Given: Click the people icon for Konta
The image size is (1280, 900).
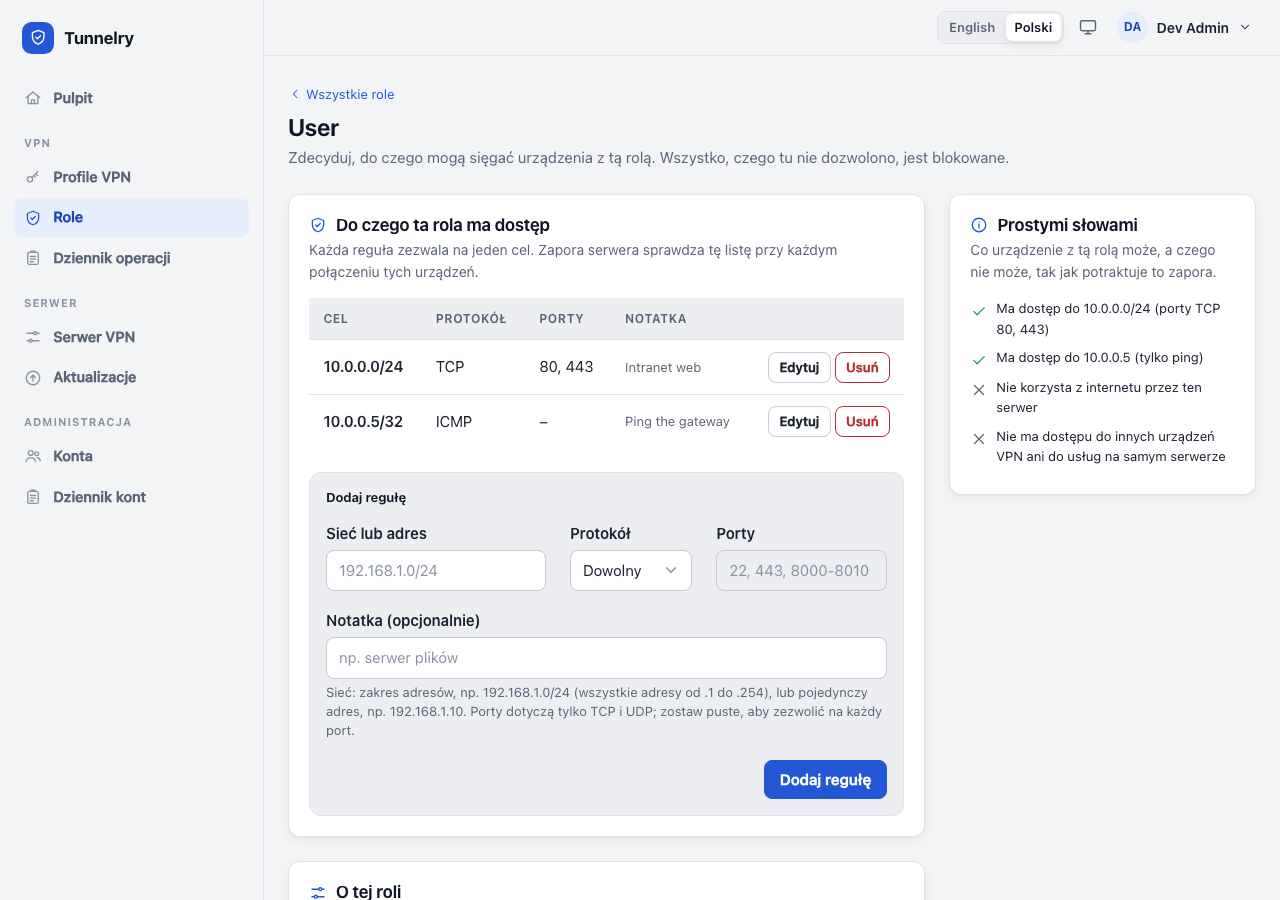Looking at the screenshot, I should (x=33, y=456).
